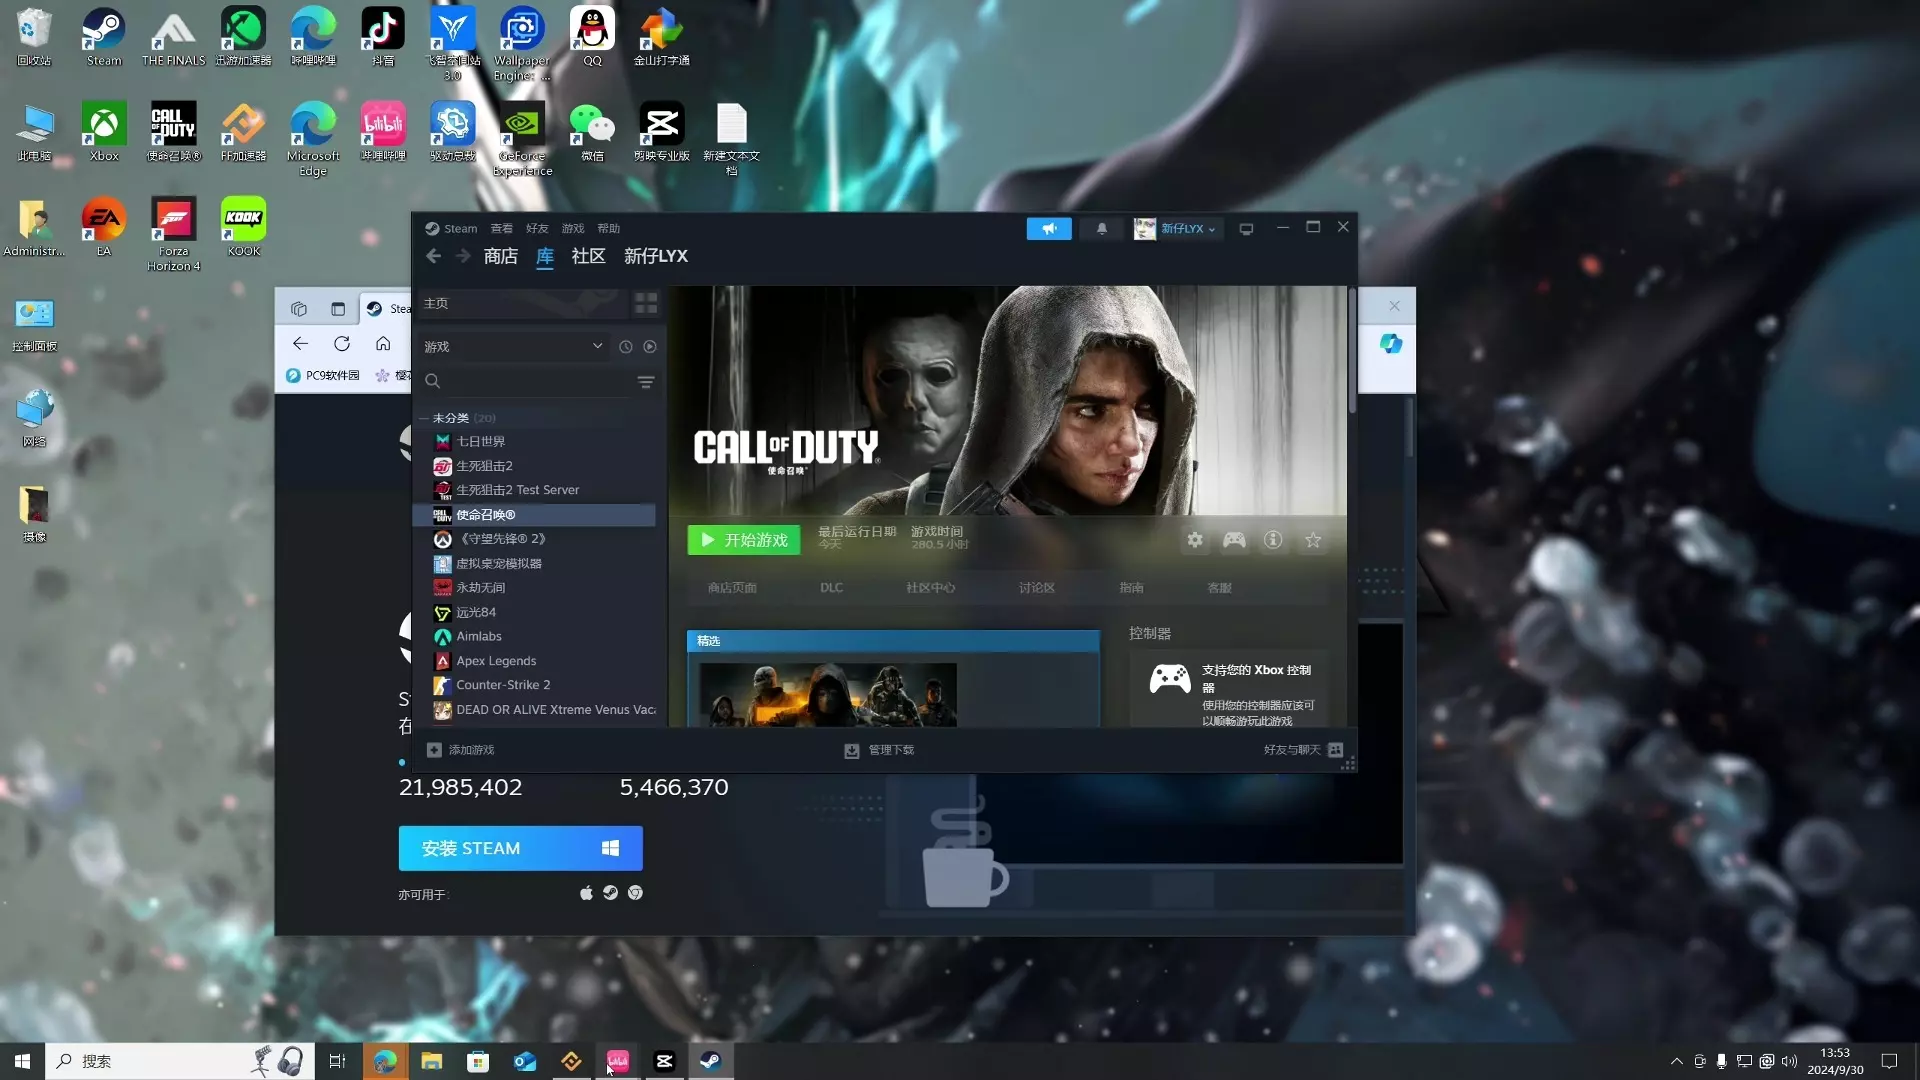Toggle show ready-to-play games only
Image resolution: width=1920 pixels, height=1080 pixels.
tap(650, 347)
